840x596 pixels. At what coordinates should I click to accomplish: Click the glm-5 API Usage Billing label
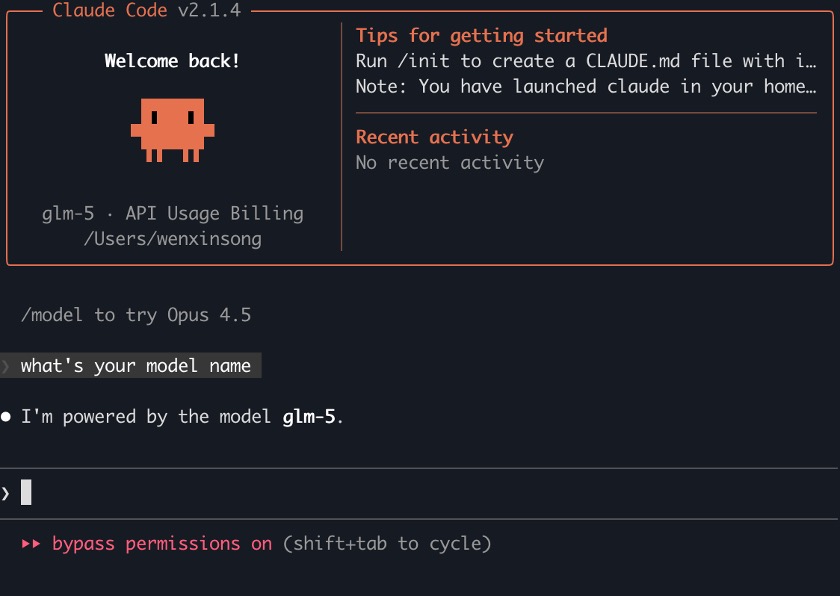pos(172,213)
